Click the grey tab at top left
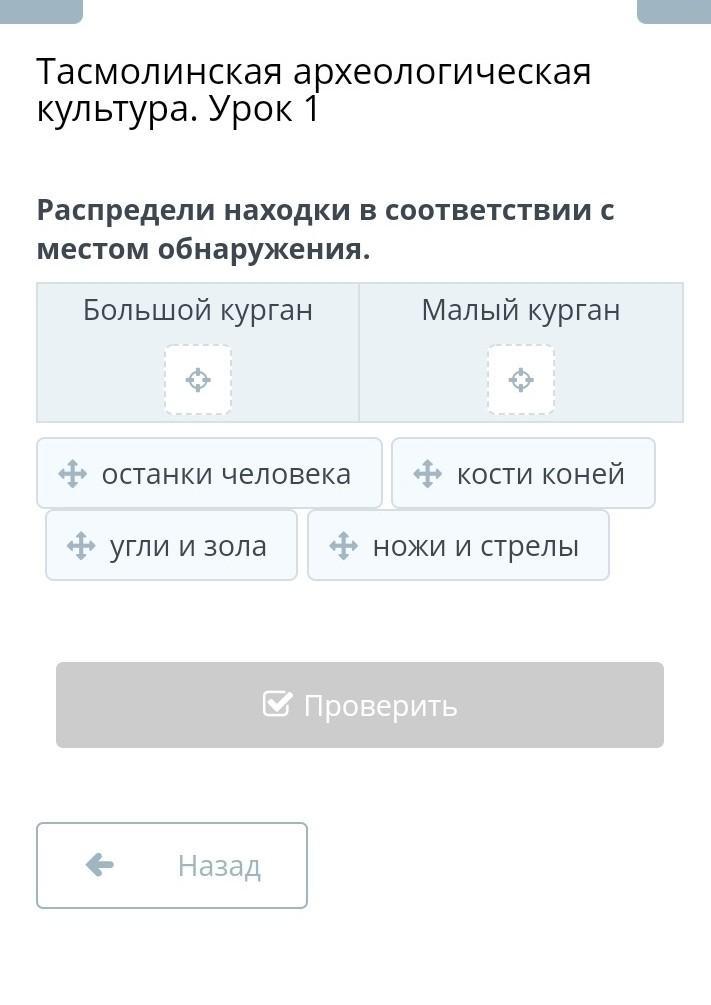Viewport: 711px width, 1005px height. [x=41, y=10]
